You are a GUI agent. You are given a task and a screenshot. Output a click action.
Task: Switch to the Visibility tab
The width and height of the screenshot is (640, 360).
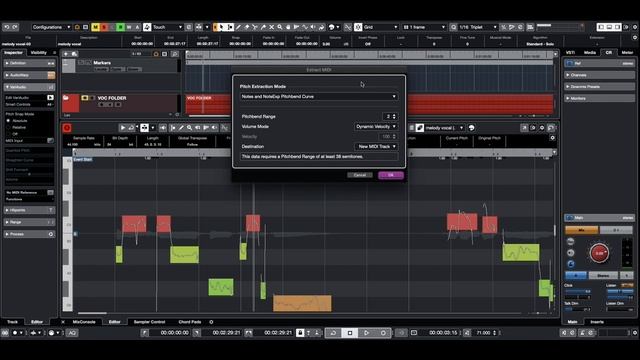[39, 53]
